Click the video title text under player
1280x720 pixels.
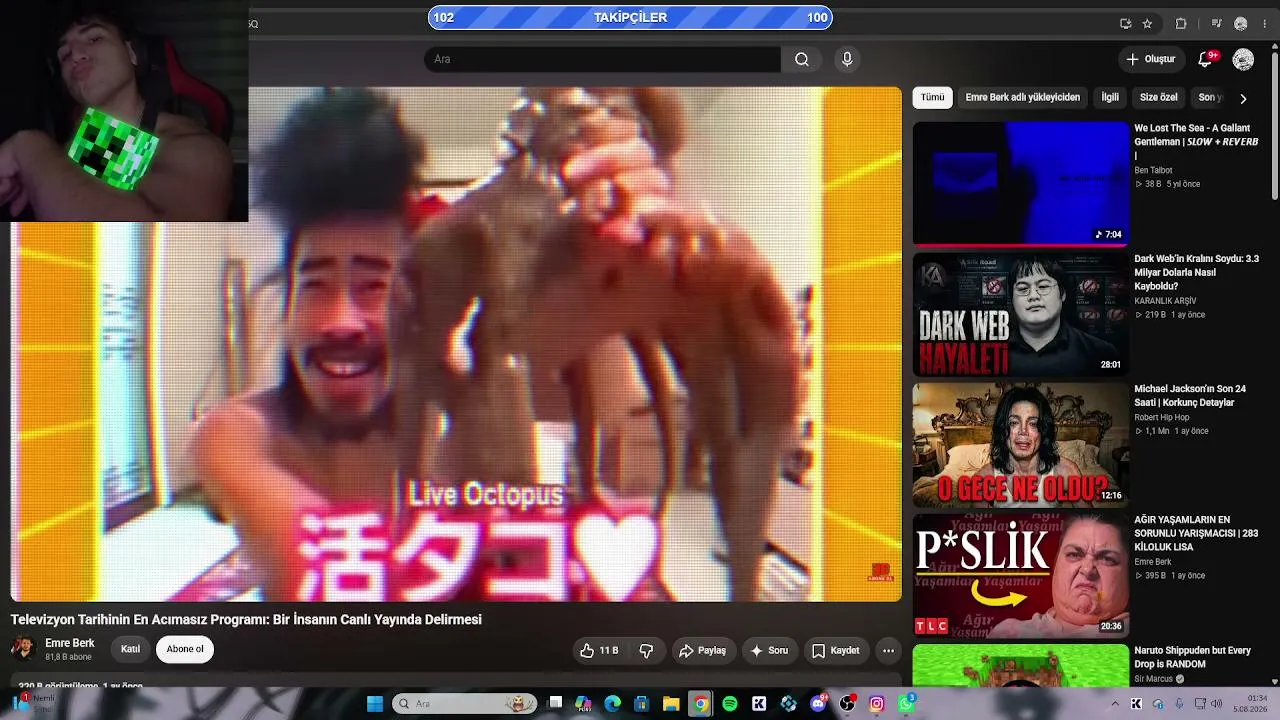246,620
